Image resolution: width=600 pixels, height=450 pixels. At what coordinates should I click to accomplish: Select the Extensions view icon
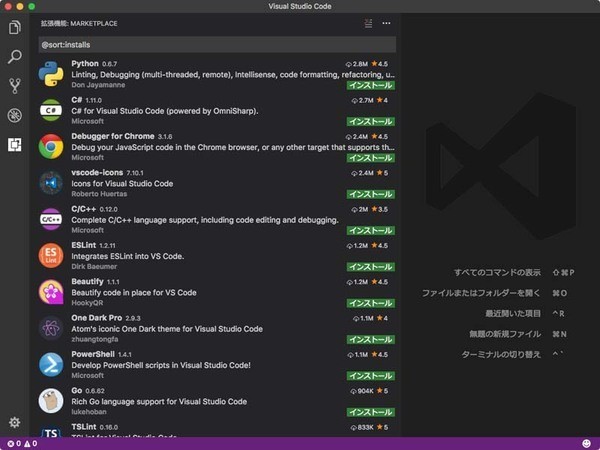(15, 145)
